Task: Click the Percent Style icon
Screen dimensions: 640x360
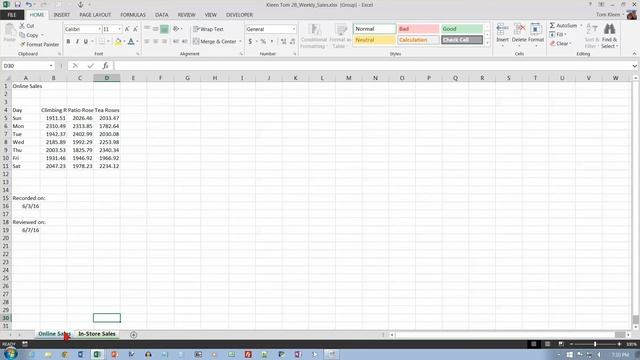Action: [x=263, y=41]
